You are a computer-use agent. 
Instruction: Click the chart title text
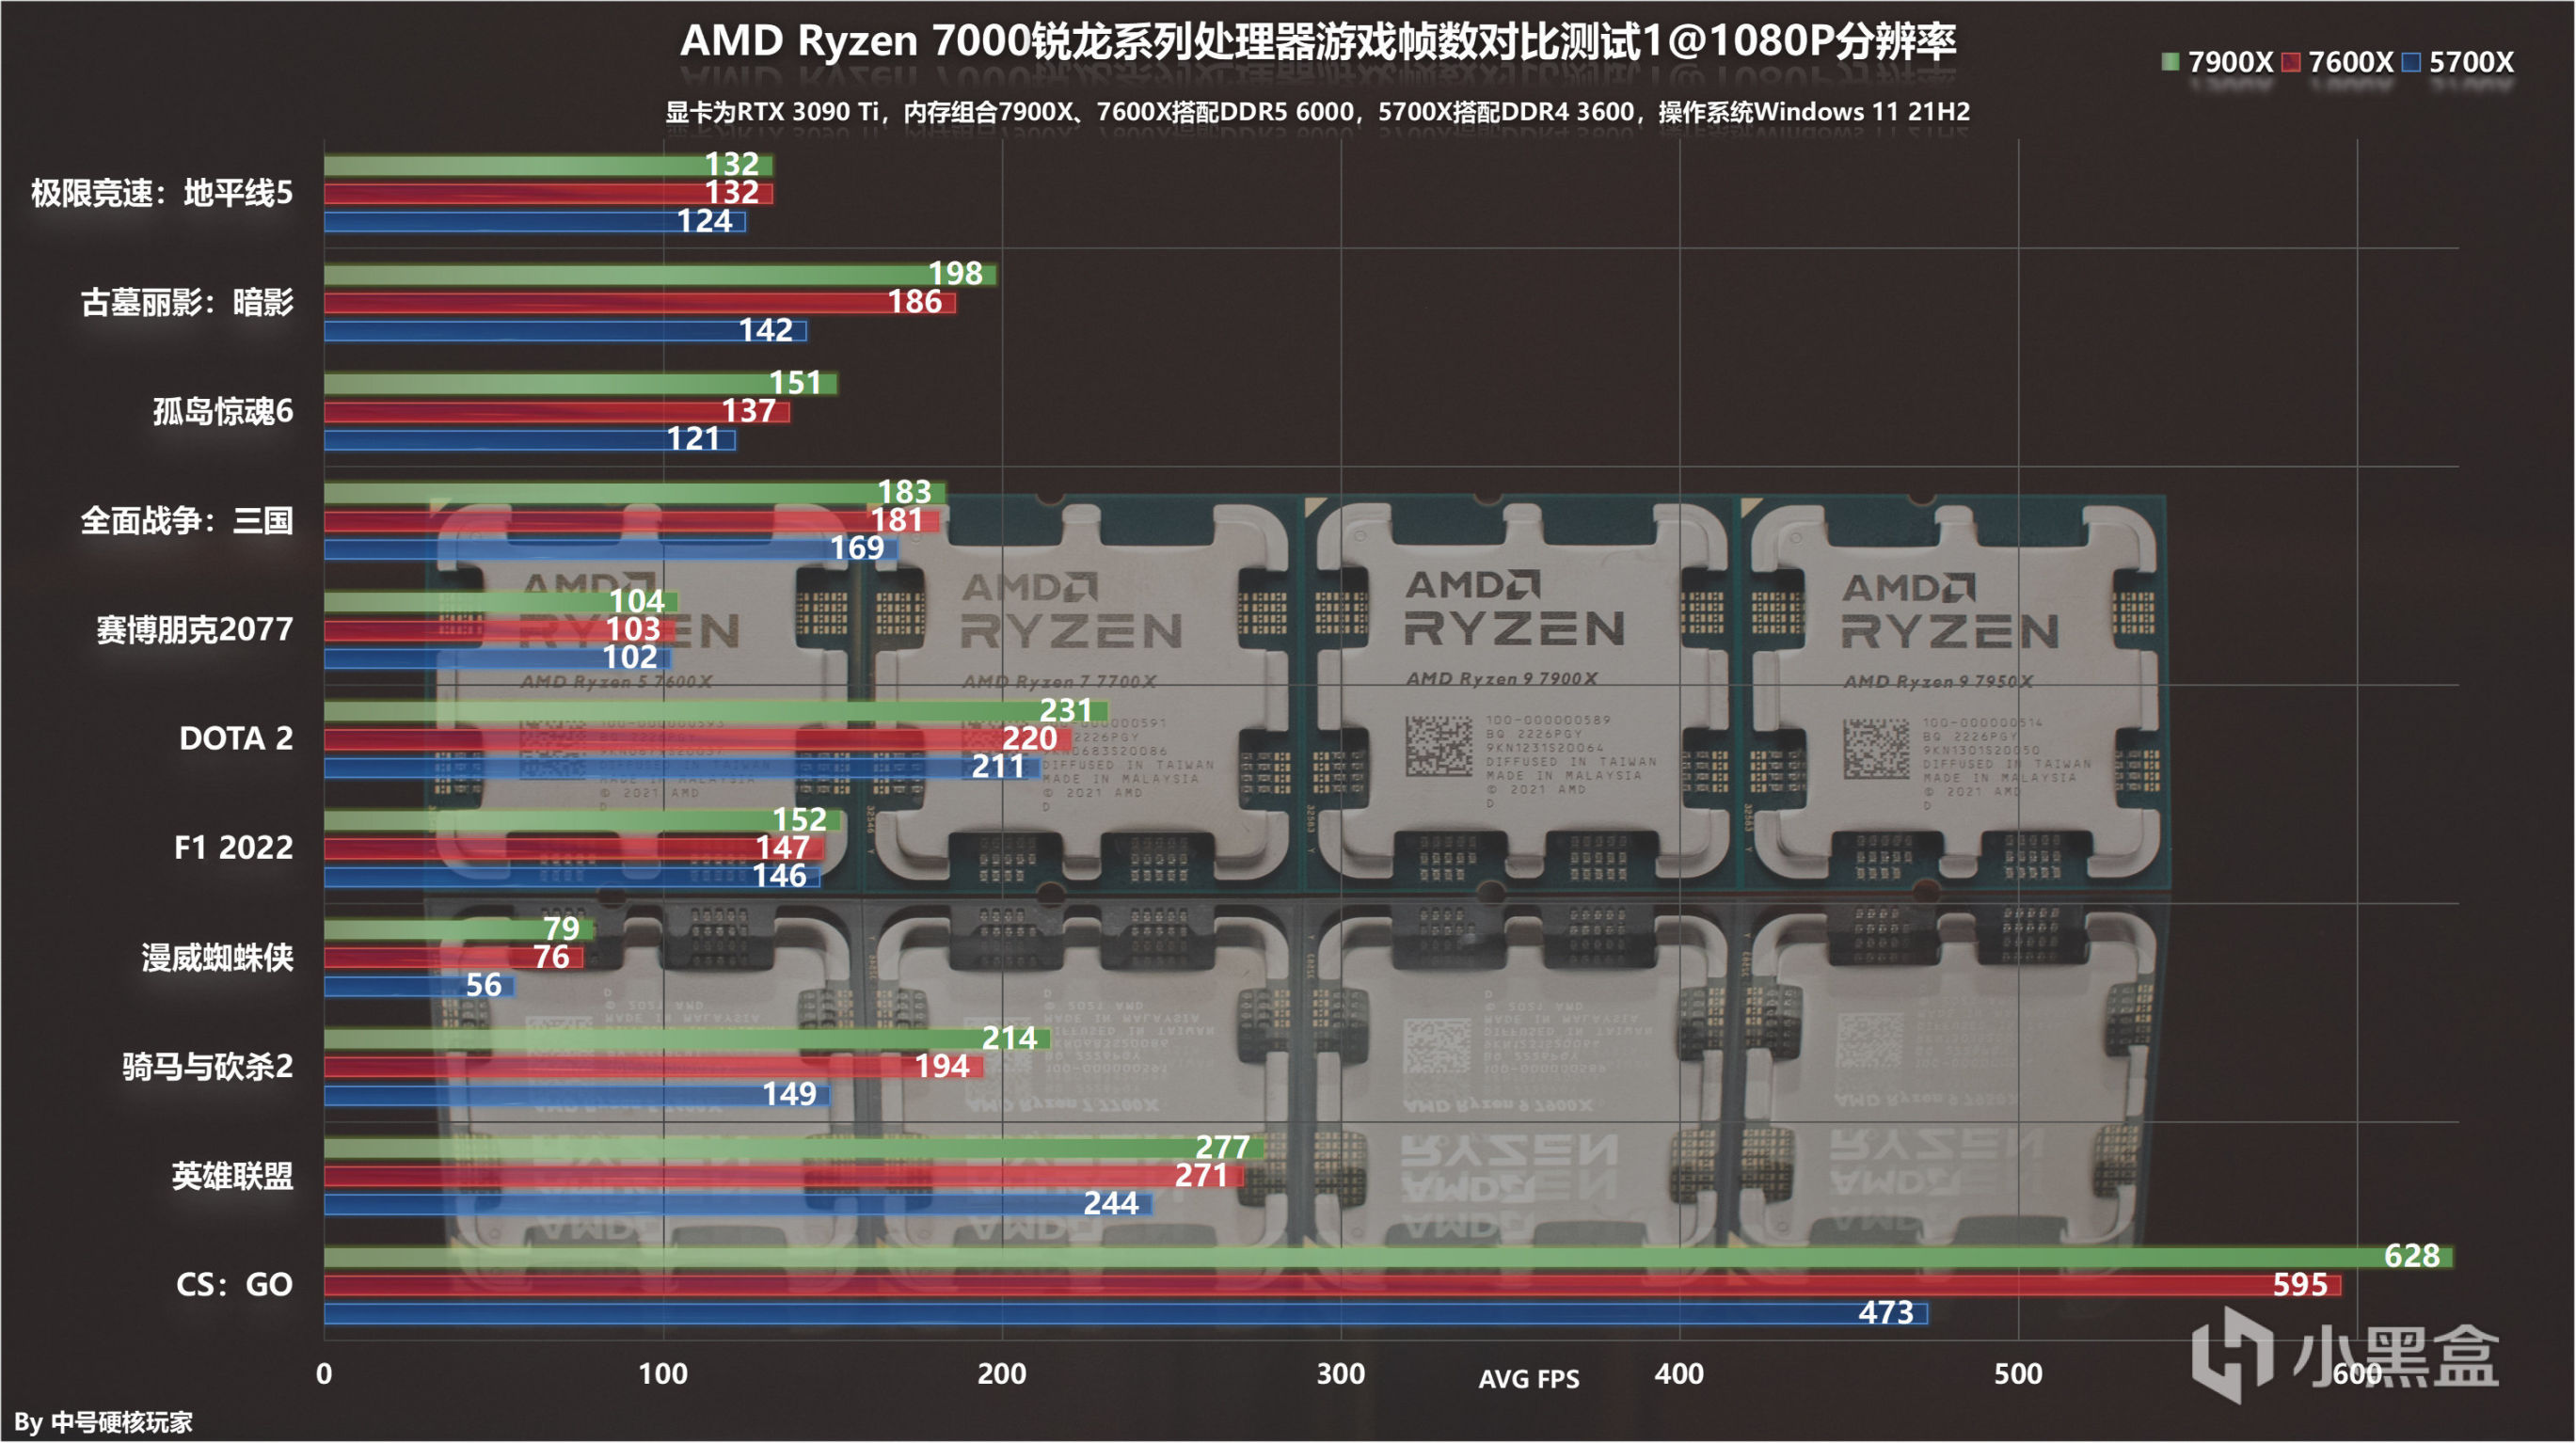click(1317, 42)
